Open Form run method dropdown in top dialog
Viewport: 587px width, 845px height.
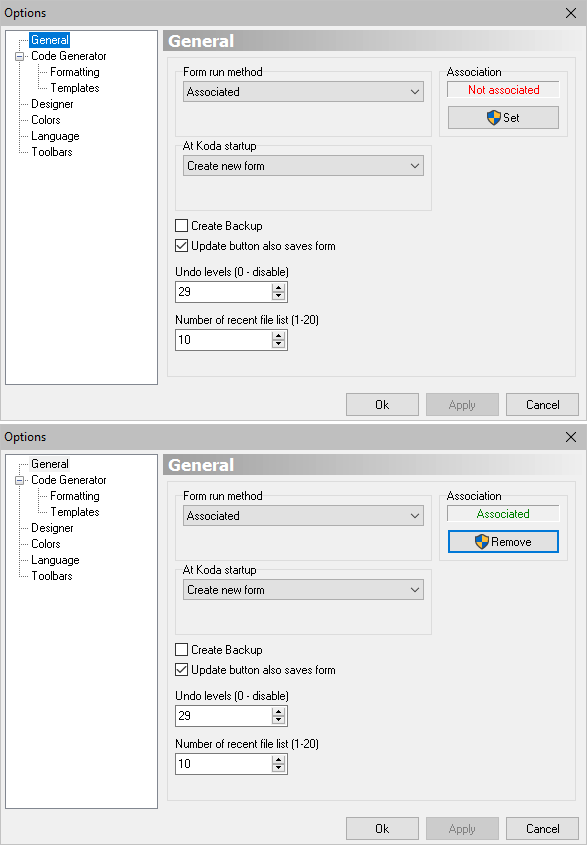(303, 92)
